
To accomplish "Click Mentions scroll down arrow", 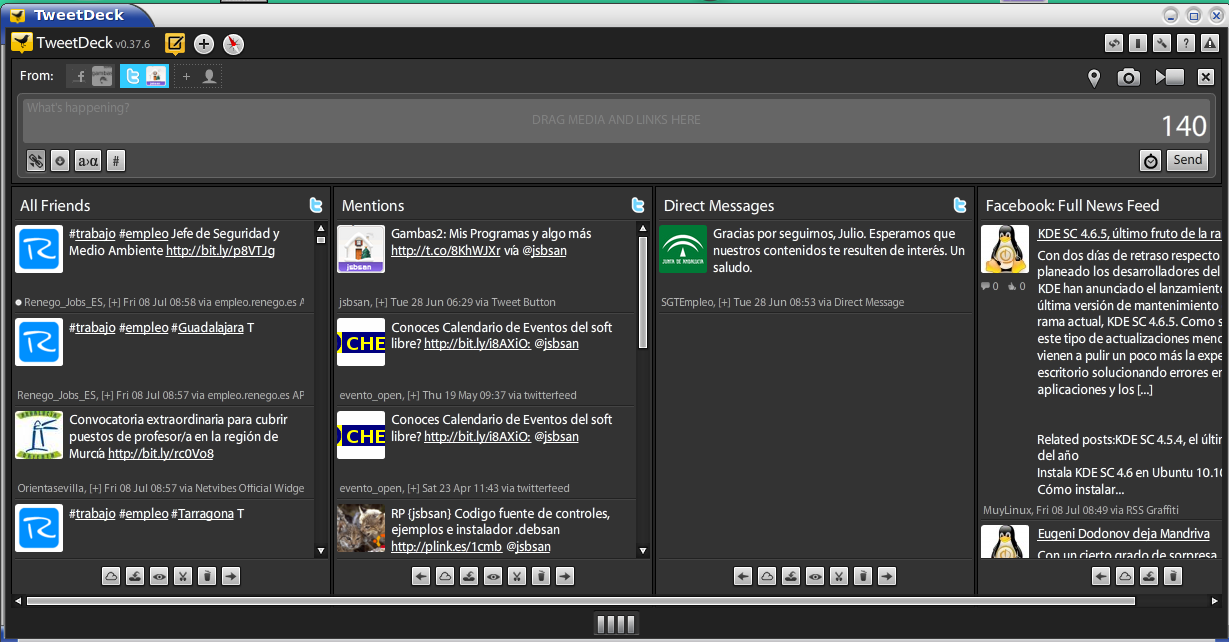I will (x=643, y=550).
